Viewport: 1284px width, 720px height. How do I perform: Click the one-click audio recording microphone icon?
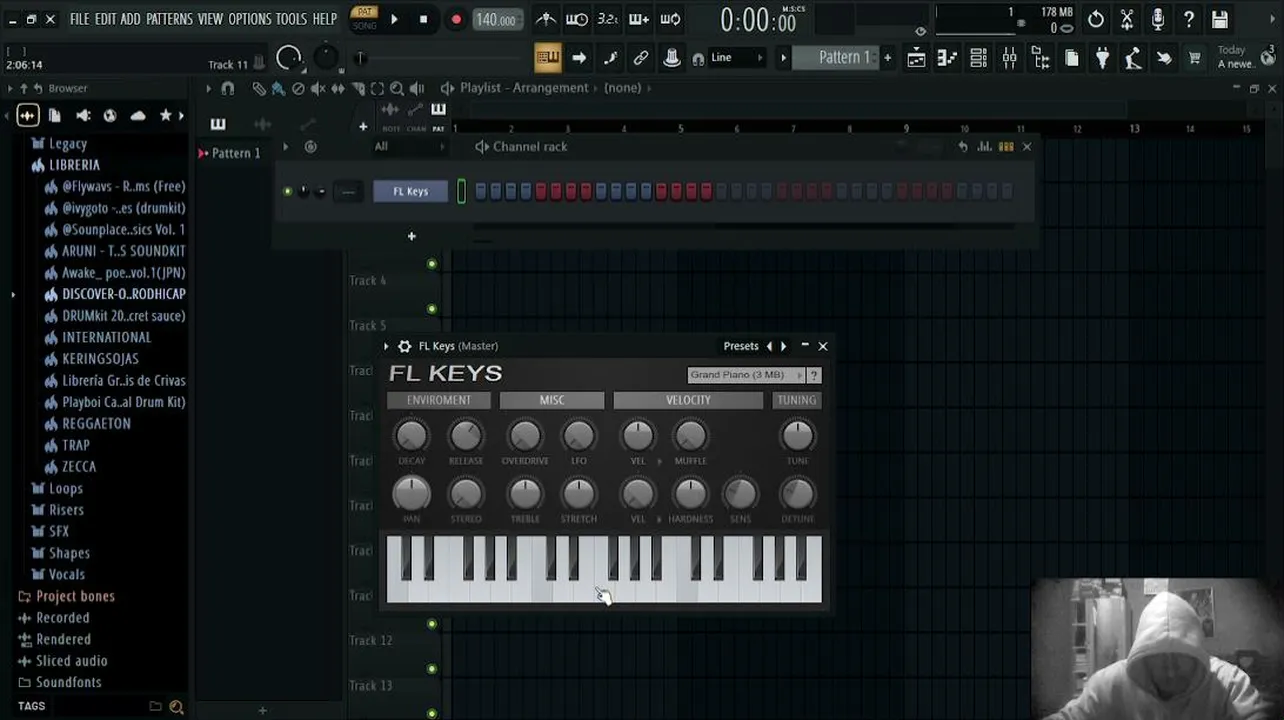(1158, 19)
